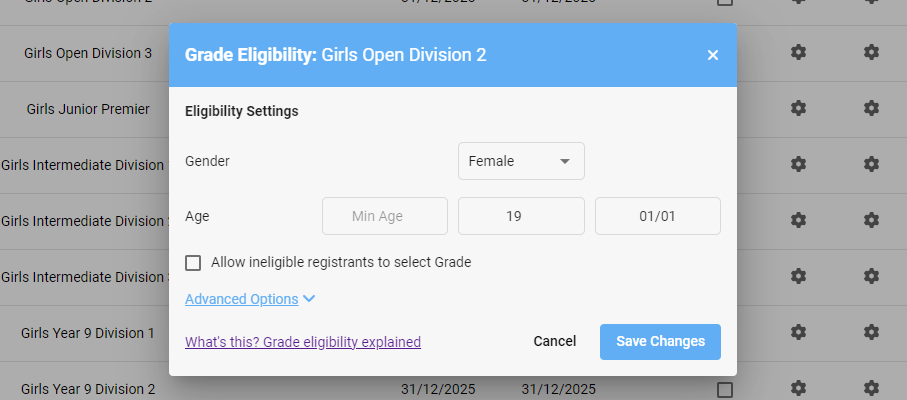
Task: Open the first gear icon for Girls Open Division 3
Action: point(798,53)
